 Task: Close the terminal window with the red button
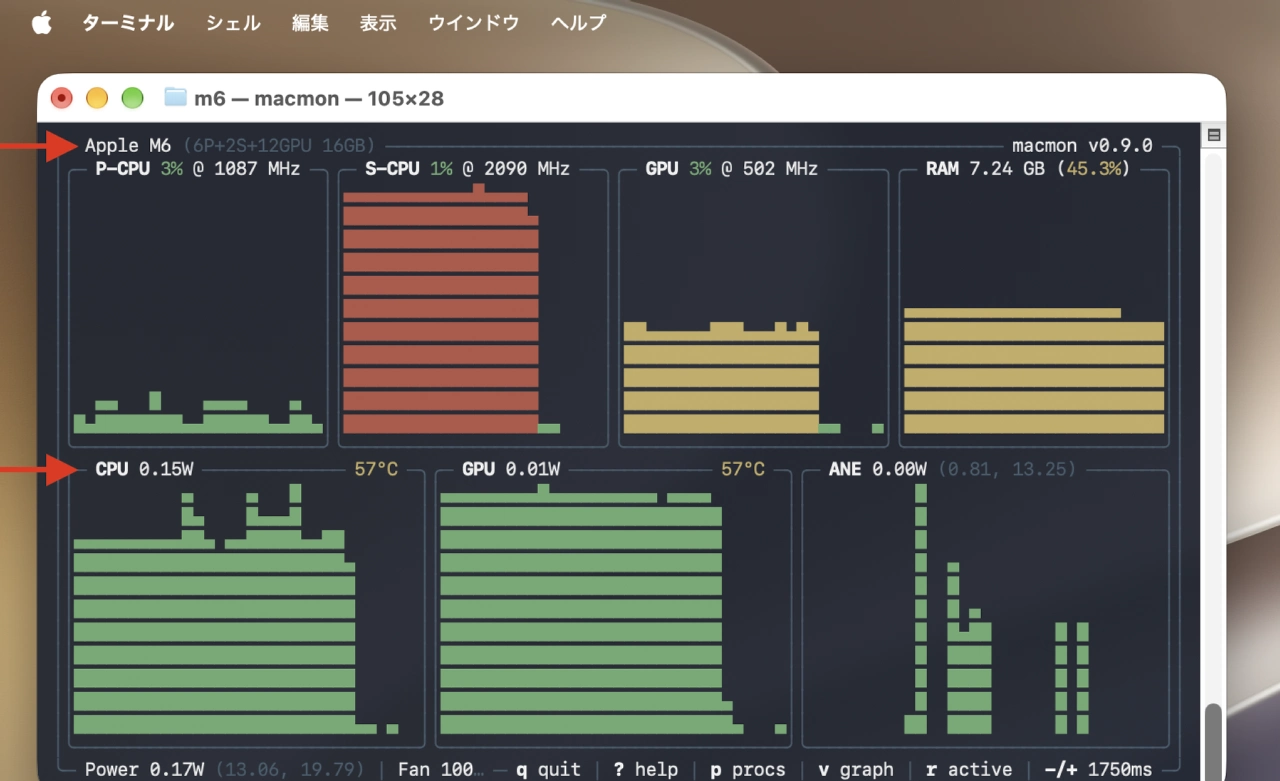click(x=62, y=98)
